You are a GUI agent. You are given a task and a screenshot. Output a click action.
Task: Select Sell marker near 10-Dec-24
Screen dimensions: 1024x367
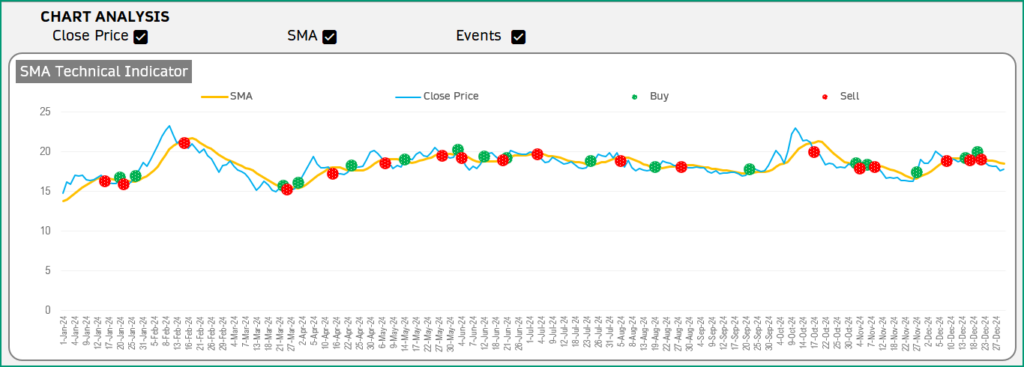[946, 161]
